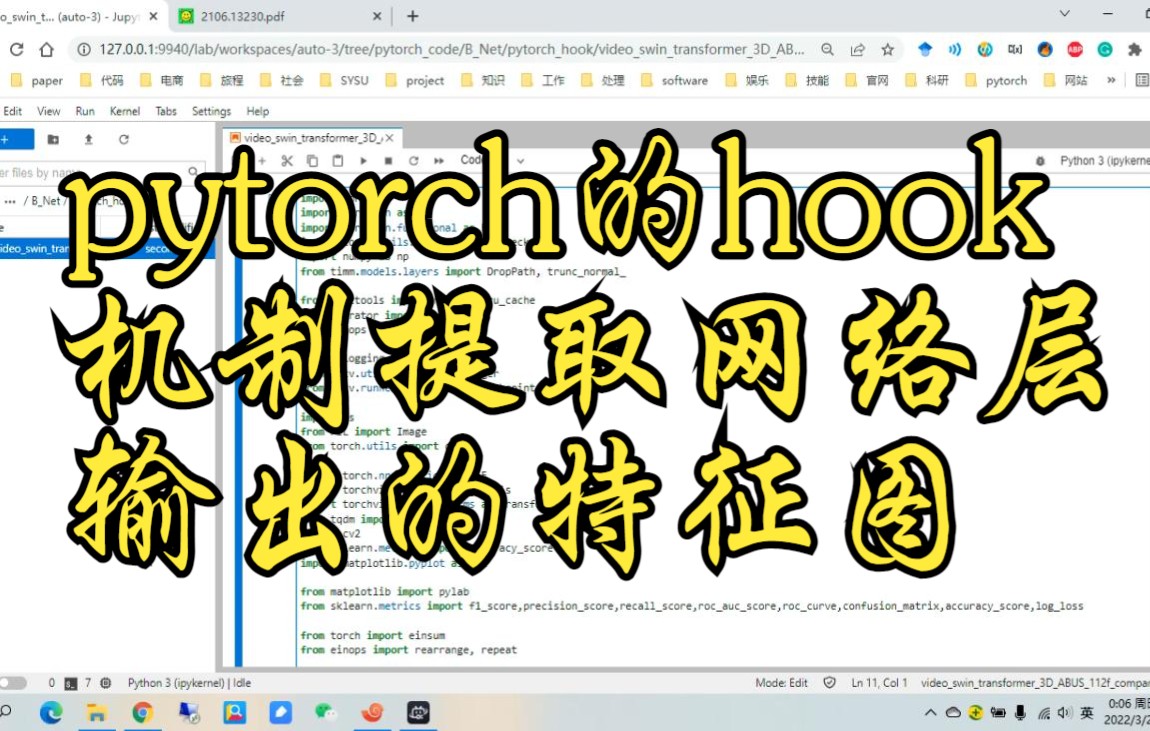Upload files with the upload arrow icon
Screen dimensions: 1150x731
(x=89, y=139)
